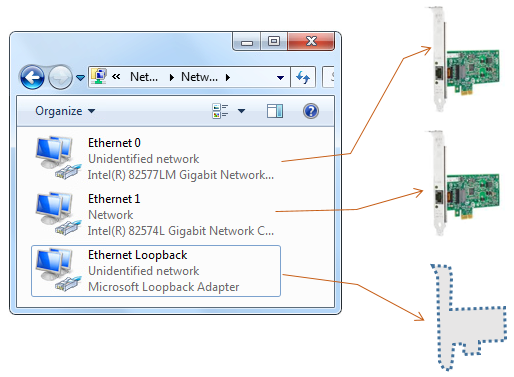
Task: Open the view options dropdown arrow
Action: (x=242, y=111)
